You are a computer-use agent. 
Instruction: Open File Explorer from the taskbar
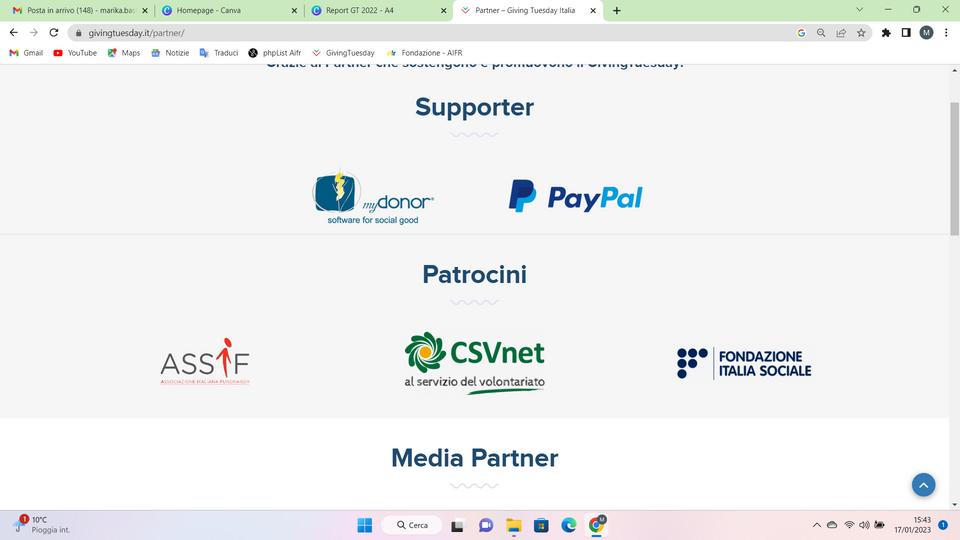coord(513,525)
